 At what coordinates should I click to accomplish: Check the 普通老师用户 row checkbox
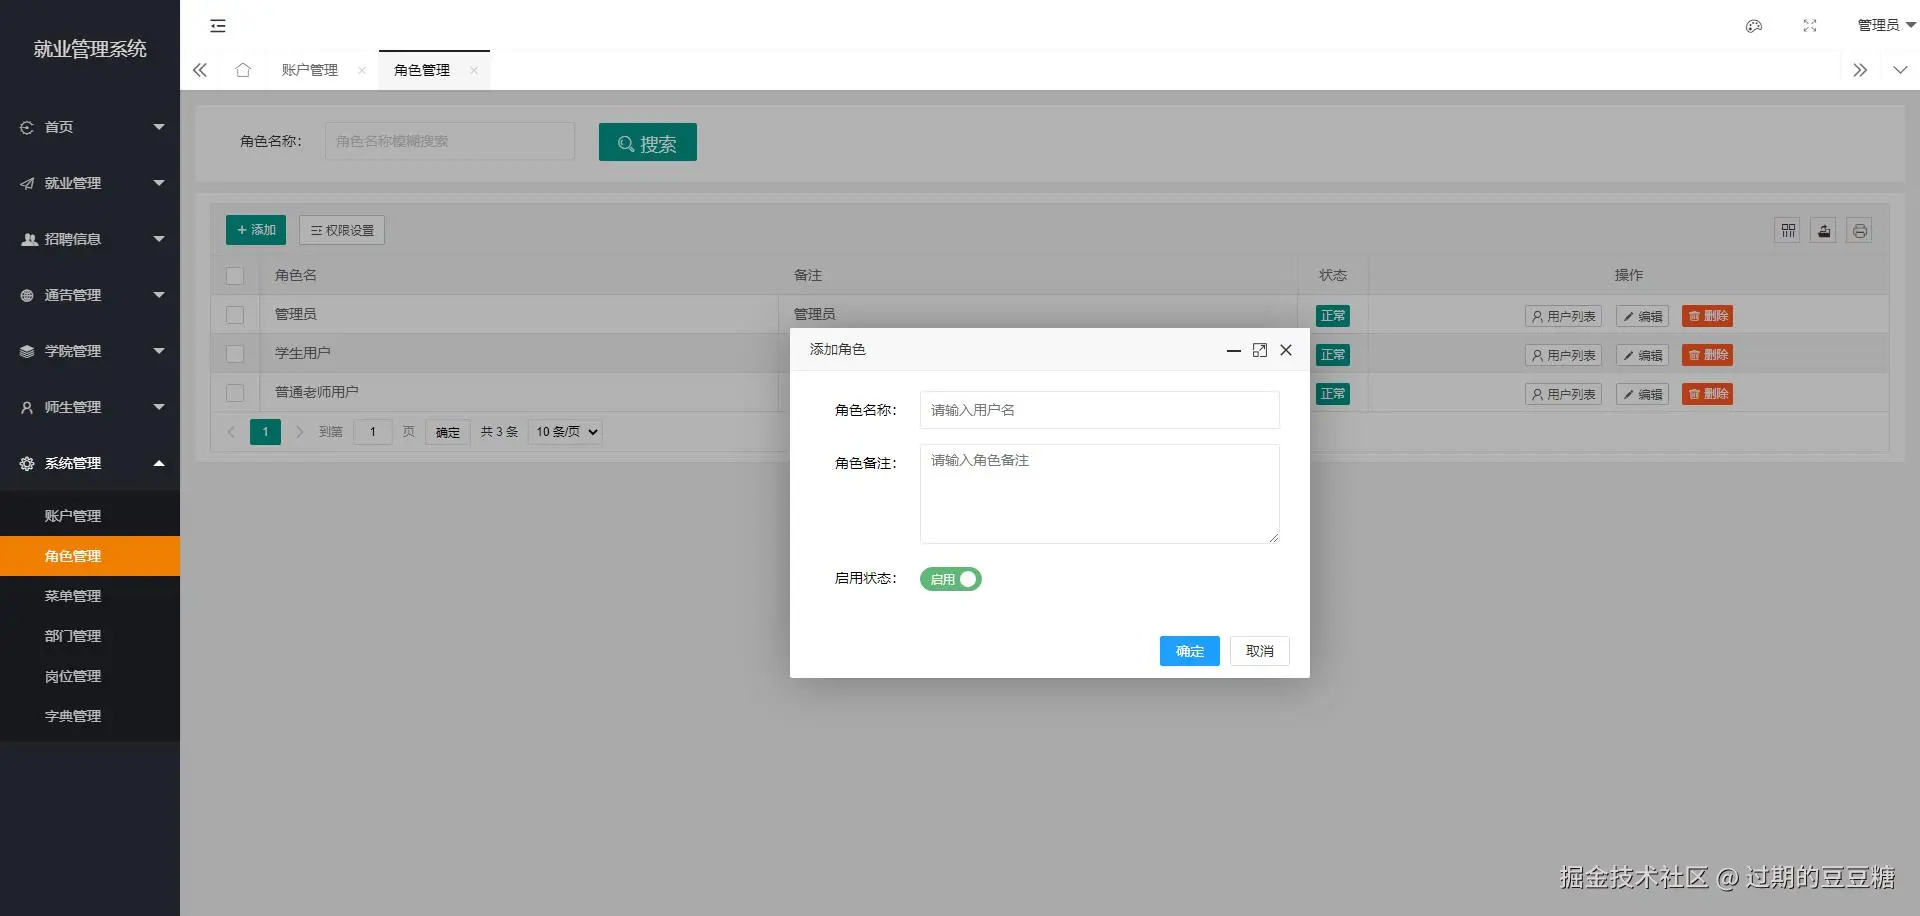click(x=235, y=393)
